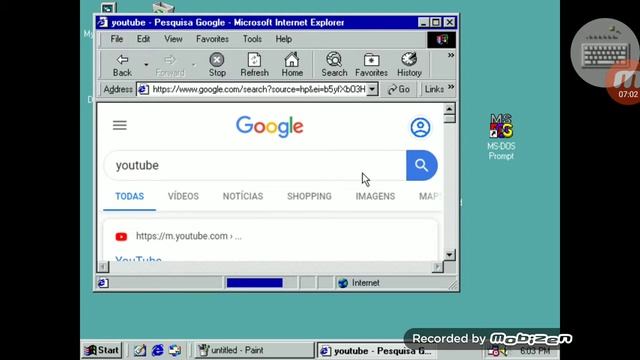Viewport: 640px width, 360px height.
Task: Open the Favorites toolbar button
Action: click(x=371, y=65)
